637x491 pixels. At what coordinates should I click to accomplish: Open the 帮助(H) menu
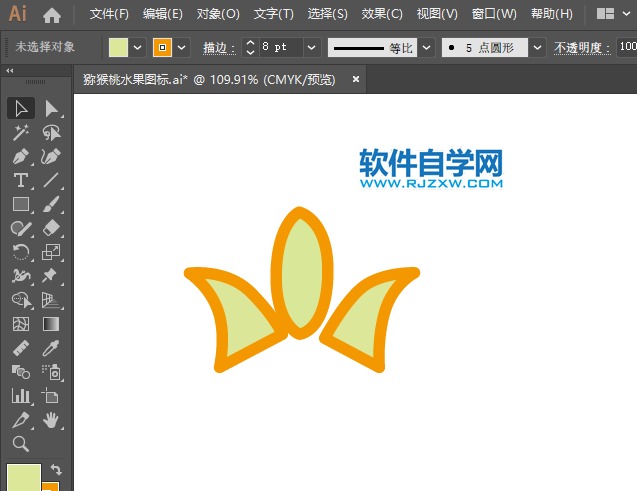552,14
